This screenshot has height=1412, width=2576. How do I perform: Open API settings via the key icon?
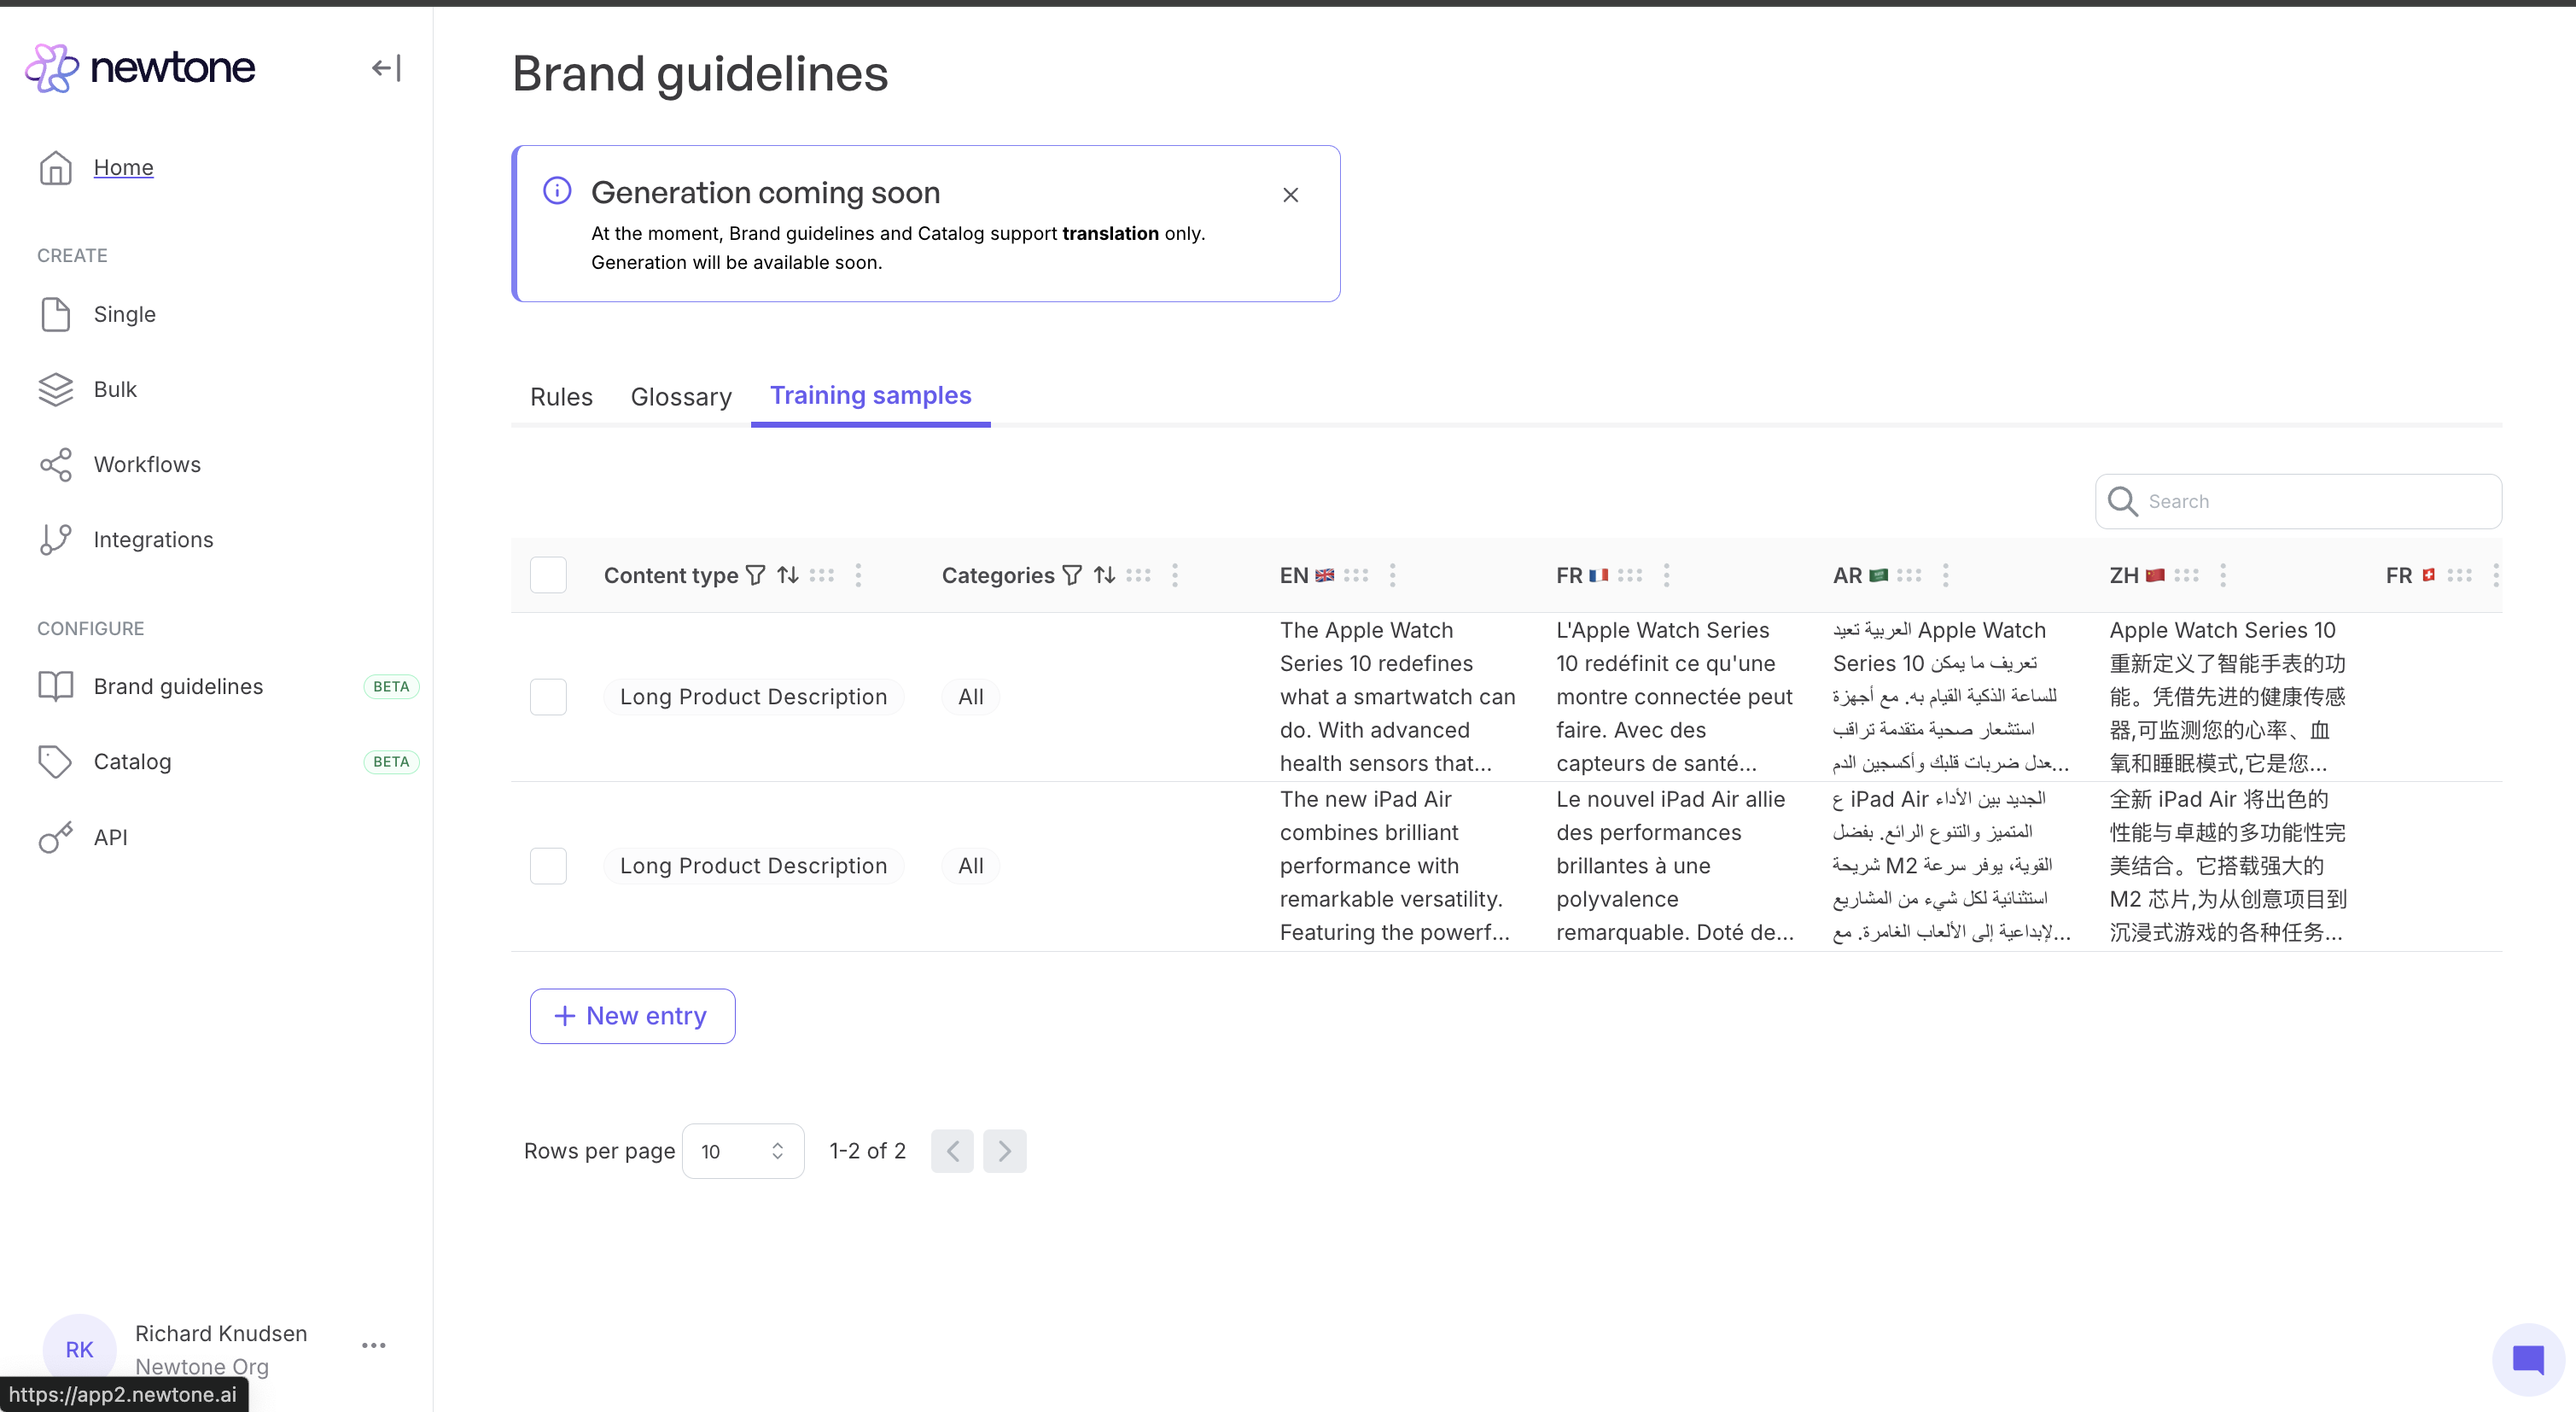click(56, 837)
